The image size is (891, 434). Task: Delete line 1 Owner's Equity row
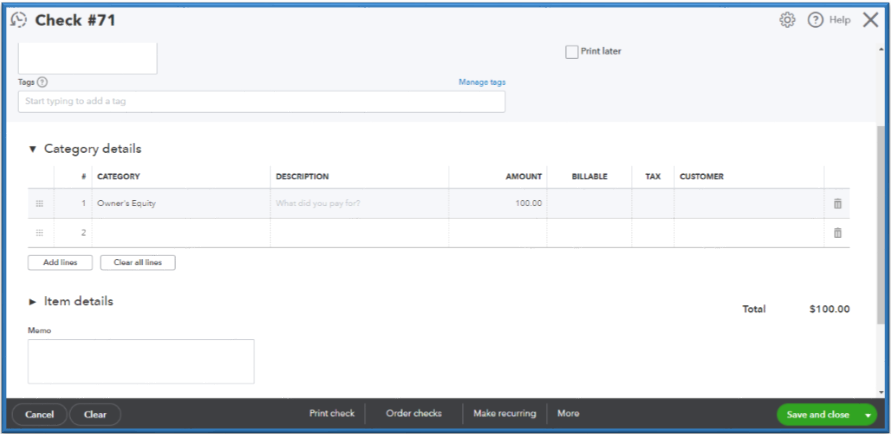coord(838,203)
